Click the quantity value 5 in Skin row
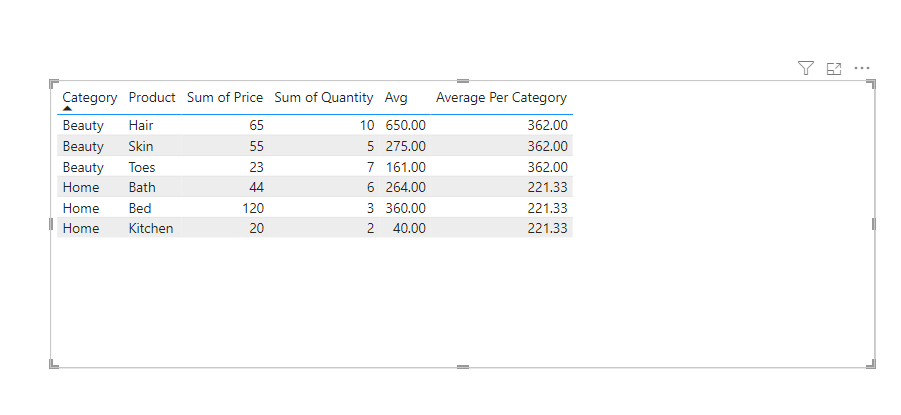 click(371, 146)
